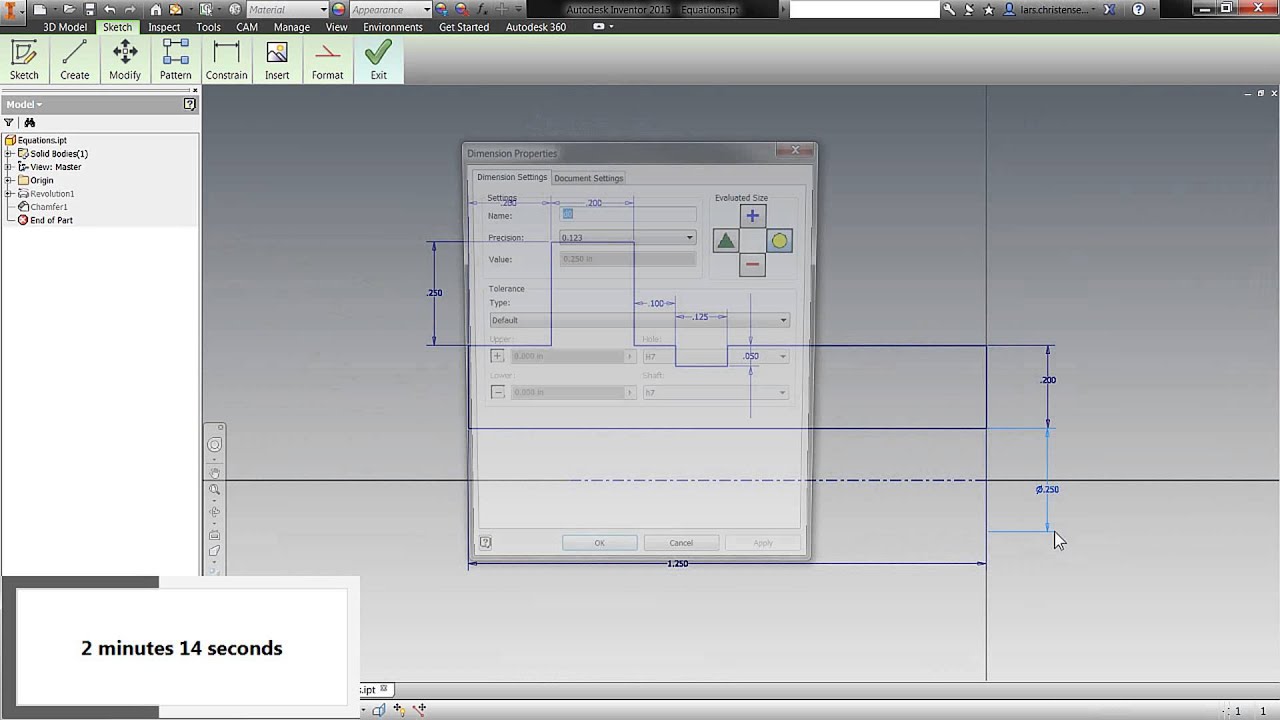Click the Help question mark icon

pos(1138,9)
